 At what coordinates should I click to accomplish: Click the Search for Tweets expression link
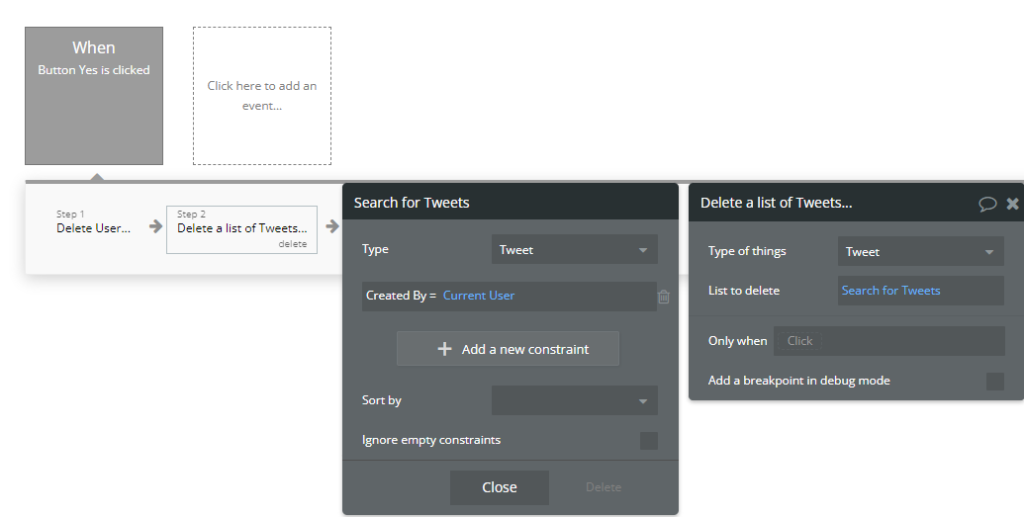coord(891,290)
